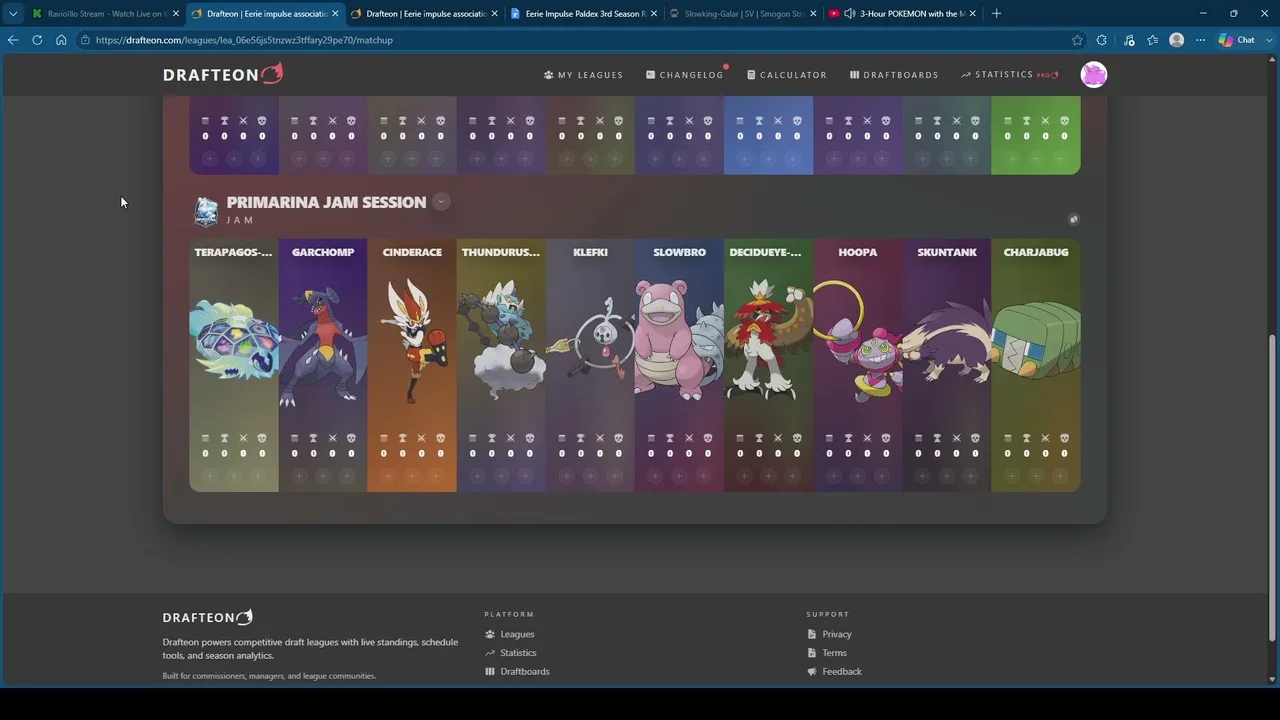
Task: Click the KLEFKI card title
Action: (x=590, y=252)
